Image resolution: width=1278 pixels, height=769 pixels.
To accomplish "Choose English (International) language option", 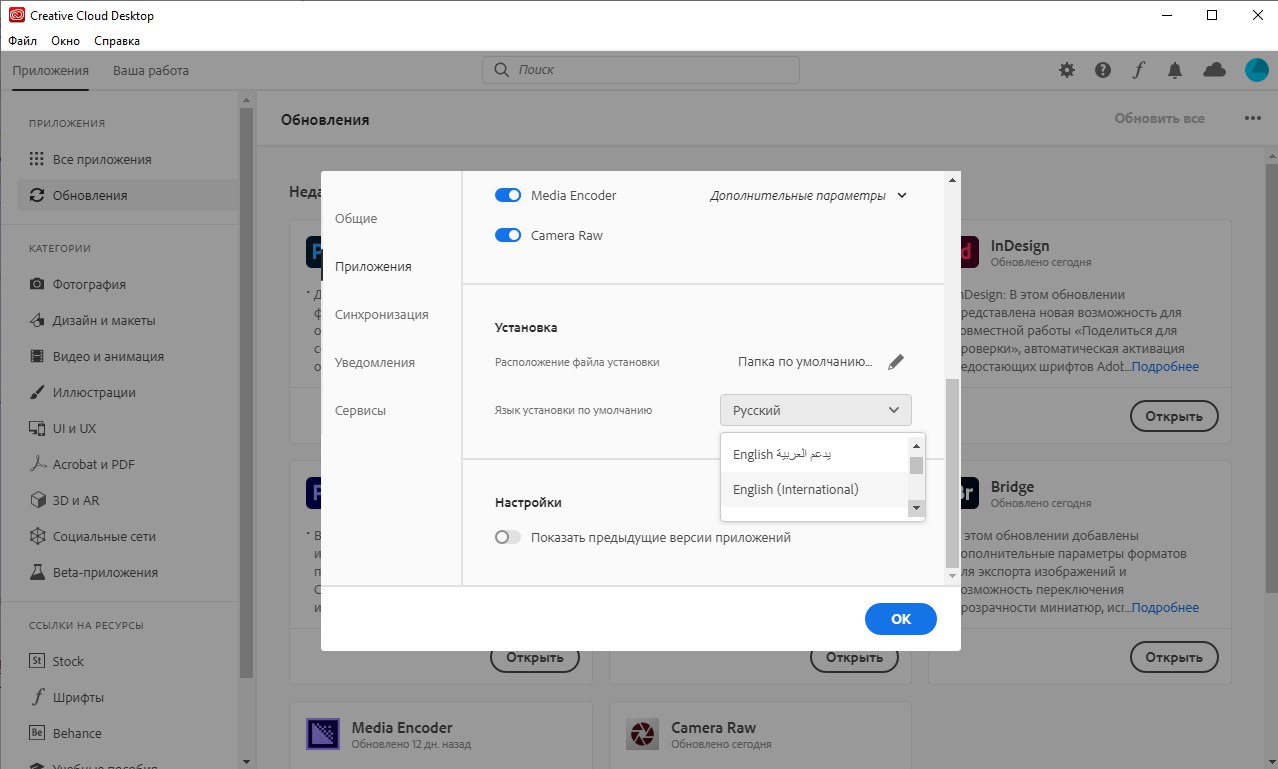I will 814,489.
